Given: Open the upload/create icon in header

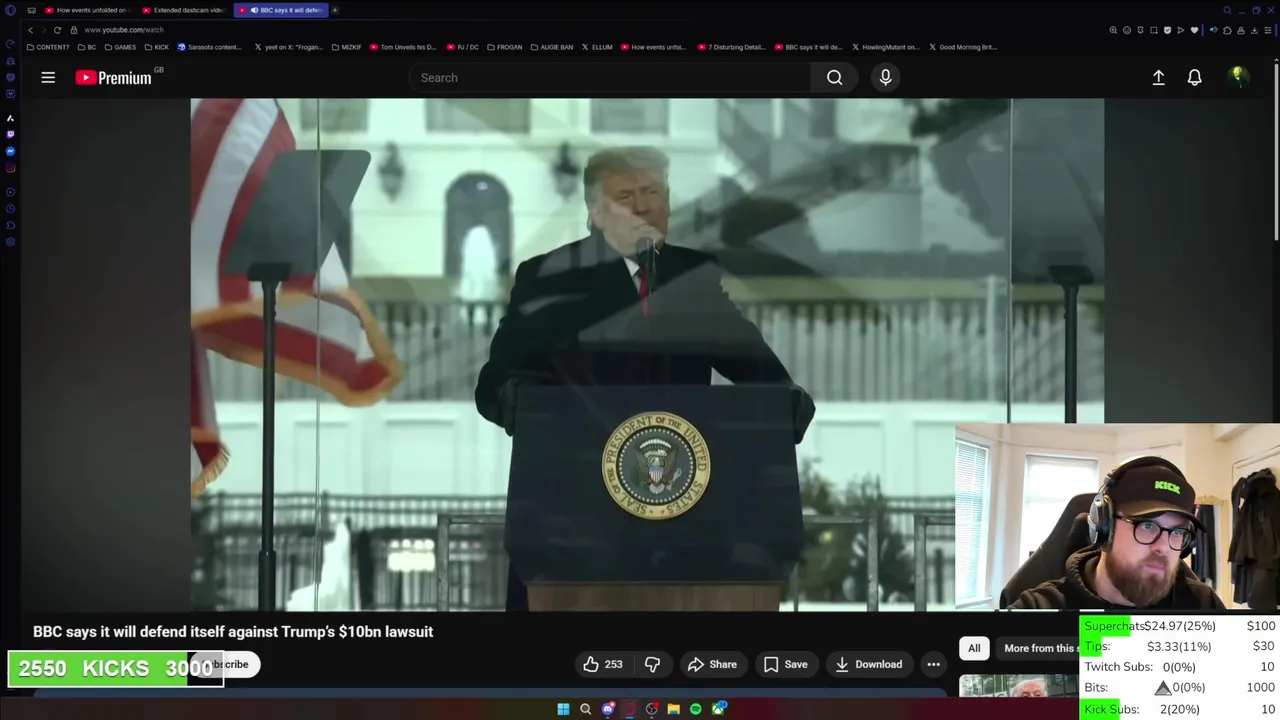Looking at the screenshot, I should pos(1158,77).
